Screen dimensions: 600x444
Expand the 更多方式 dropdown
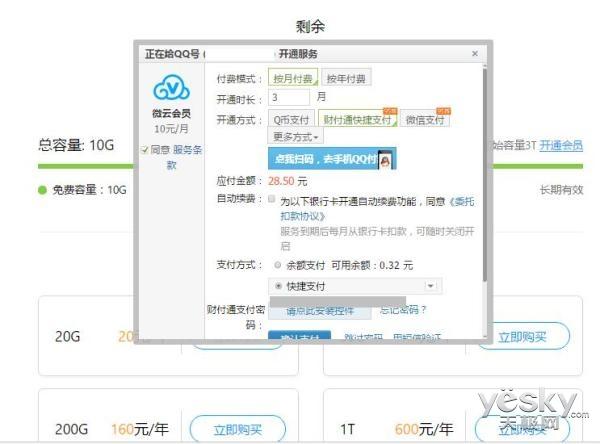[x=295, y=136]
